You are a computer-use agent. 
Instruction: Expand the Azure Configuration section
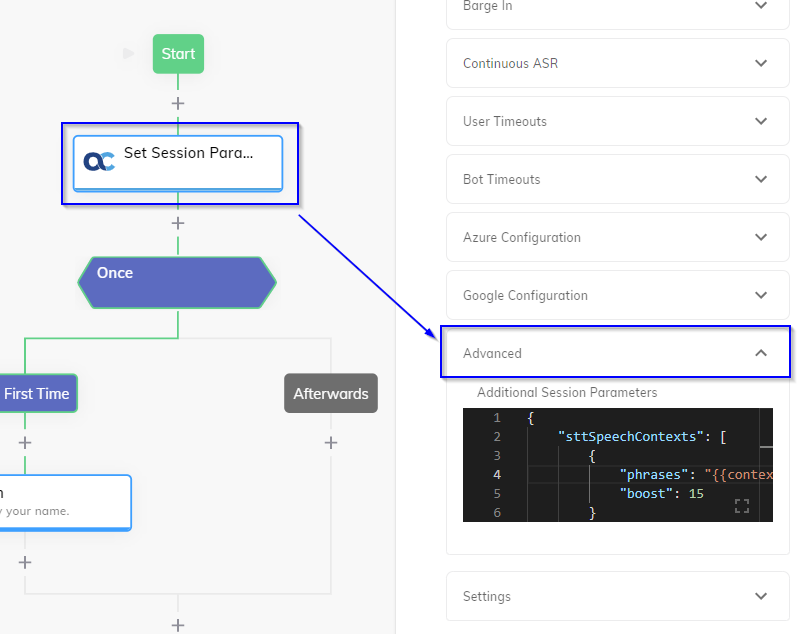[x=618, y=237]
